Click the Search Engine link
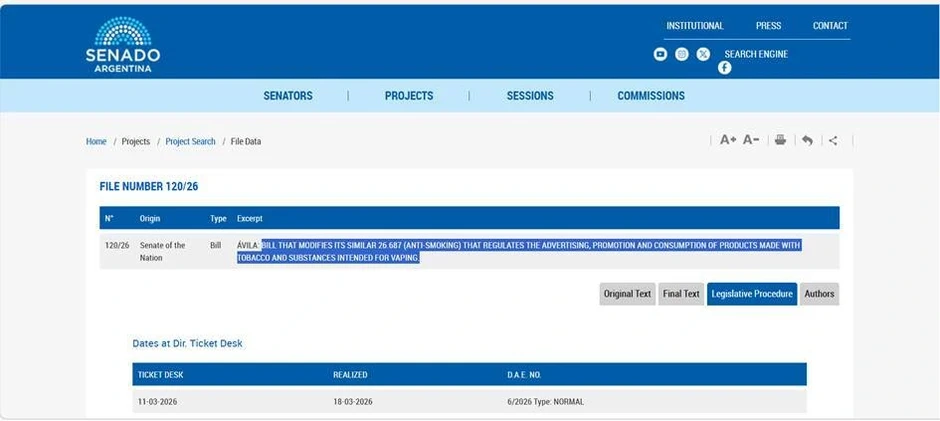940x421 pixels. (756, 54)
